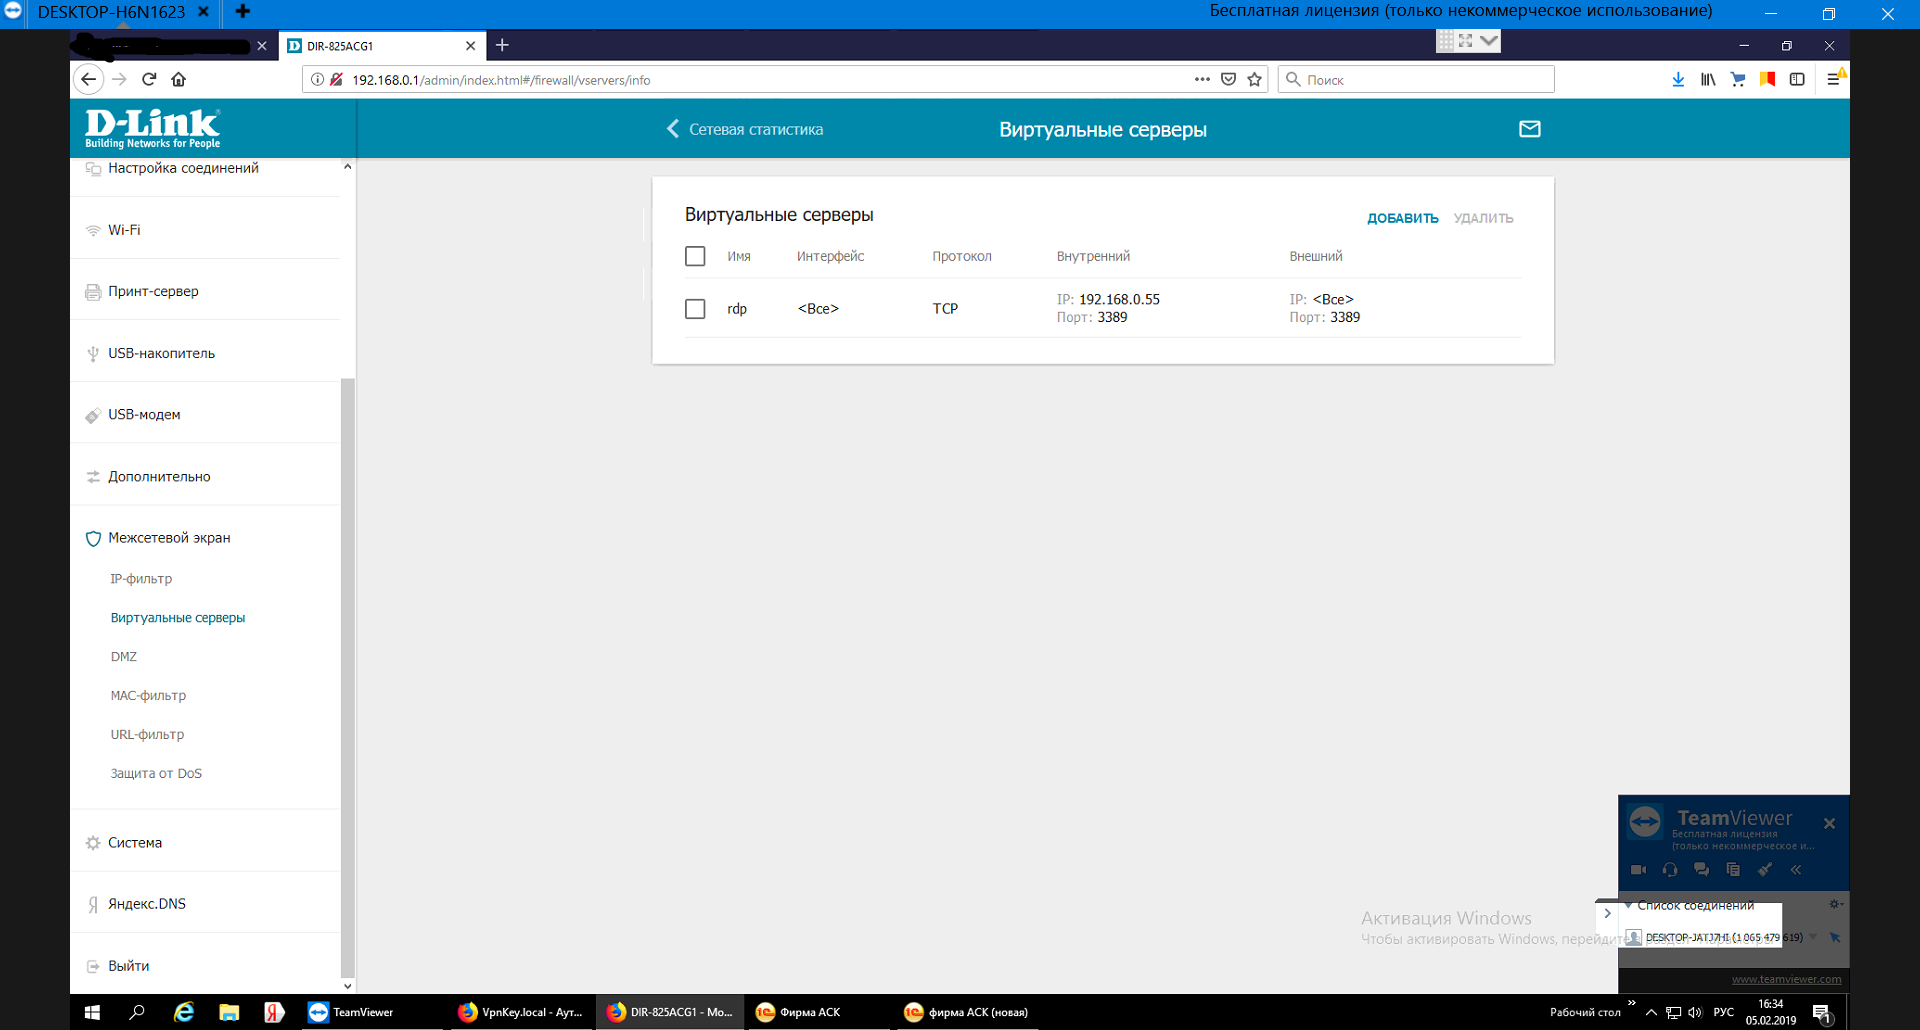Click www.teamviewer.com link
Viewport: 1920px width, 1030px height.
[x=1786, y=979]
